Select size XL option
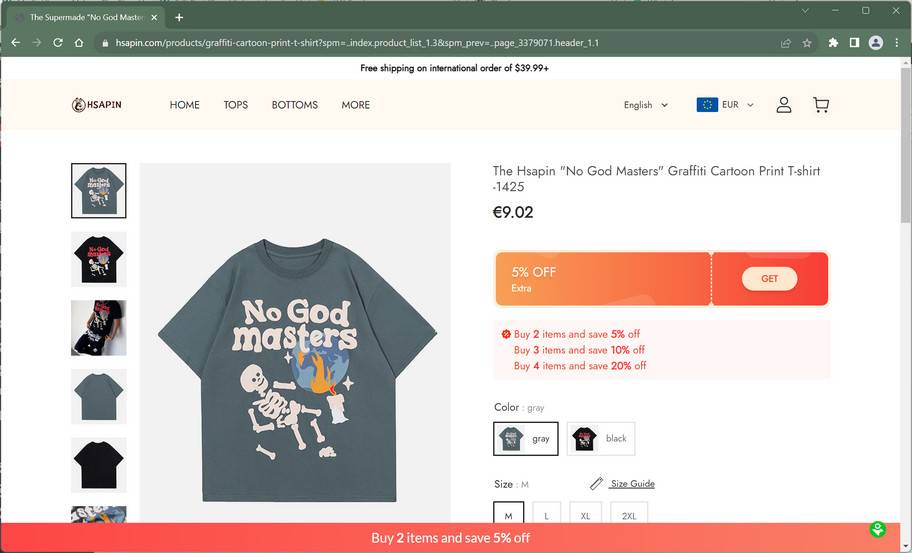The width and height of the screenshot is (912, 553). pyautogui.click(x=585, y=515)
